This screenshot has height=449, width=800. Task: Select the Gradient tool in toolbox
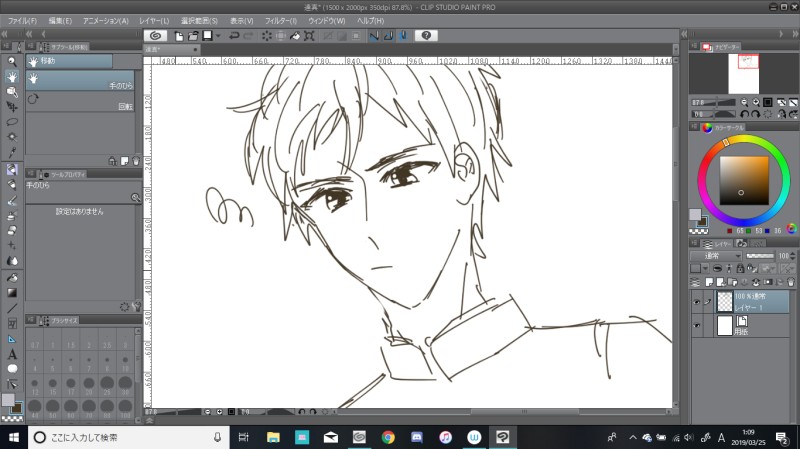click(x=12, y=293)
